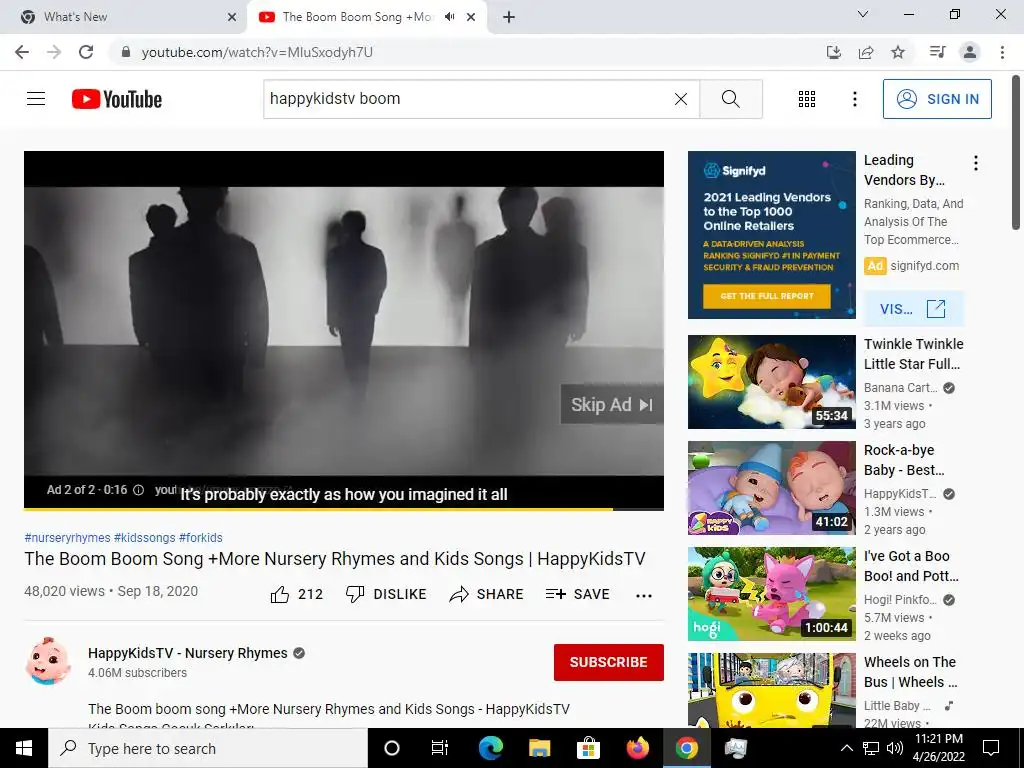Open the HappyKidsTV channel avatar

tap(47, 661)
